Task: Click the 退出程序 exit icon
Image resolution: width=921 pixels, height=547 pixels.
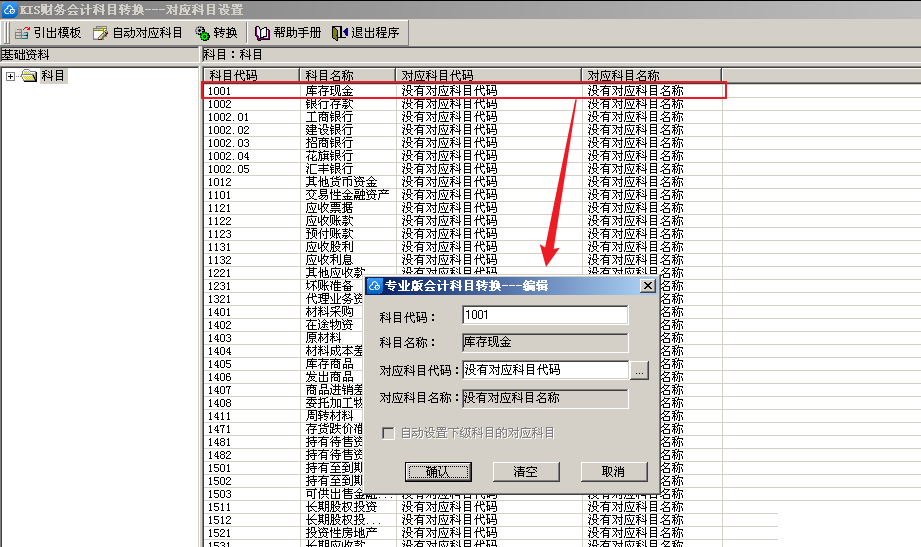Action: pos(340,33)
